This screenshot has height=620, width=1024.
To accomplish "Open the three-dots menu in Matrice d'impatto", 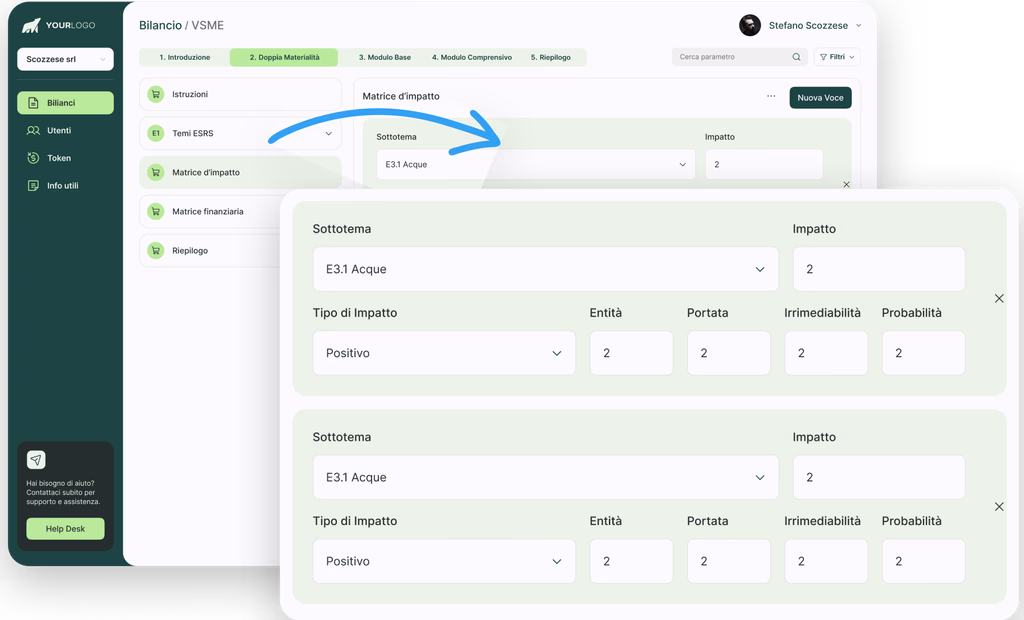I will [x=771, y=97].
